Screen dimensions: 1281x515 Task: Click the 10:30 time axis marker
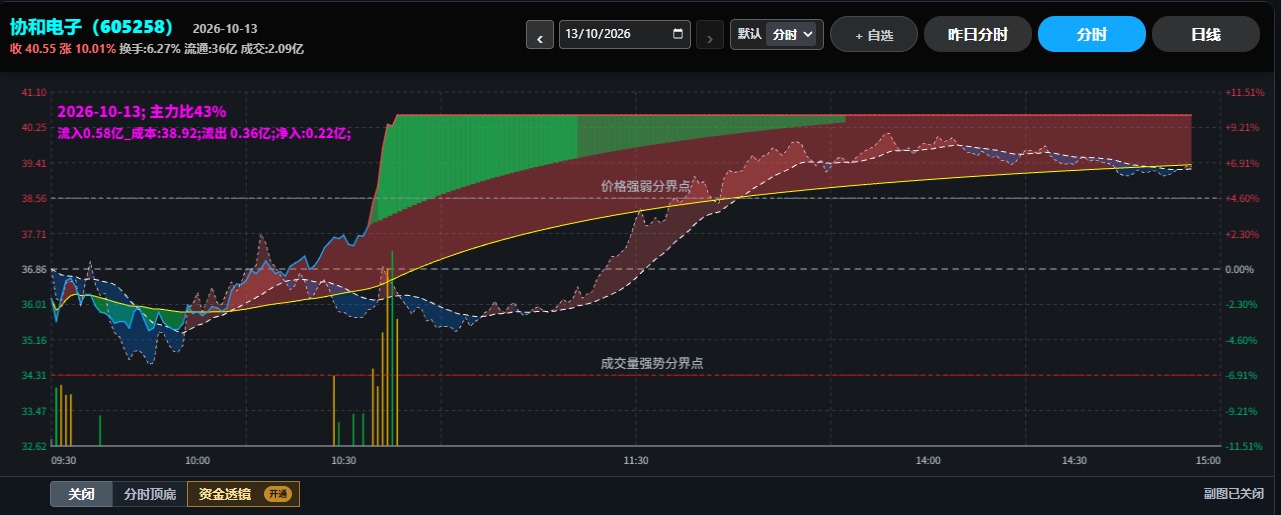coord(343,460)
